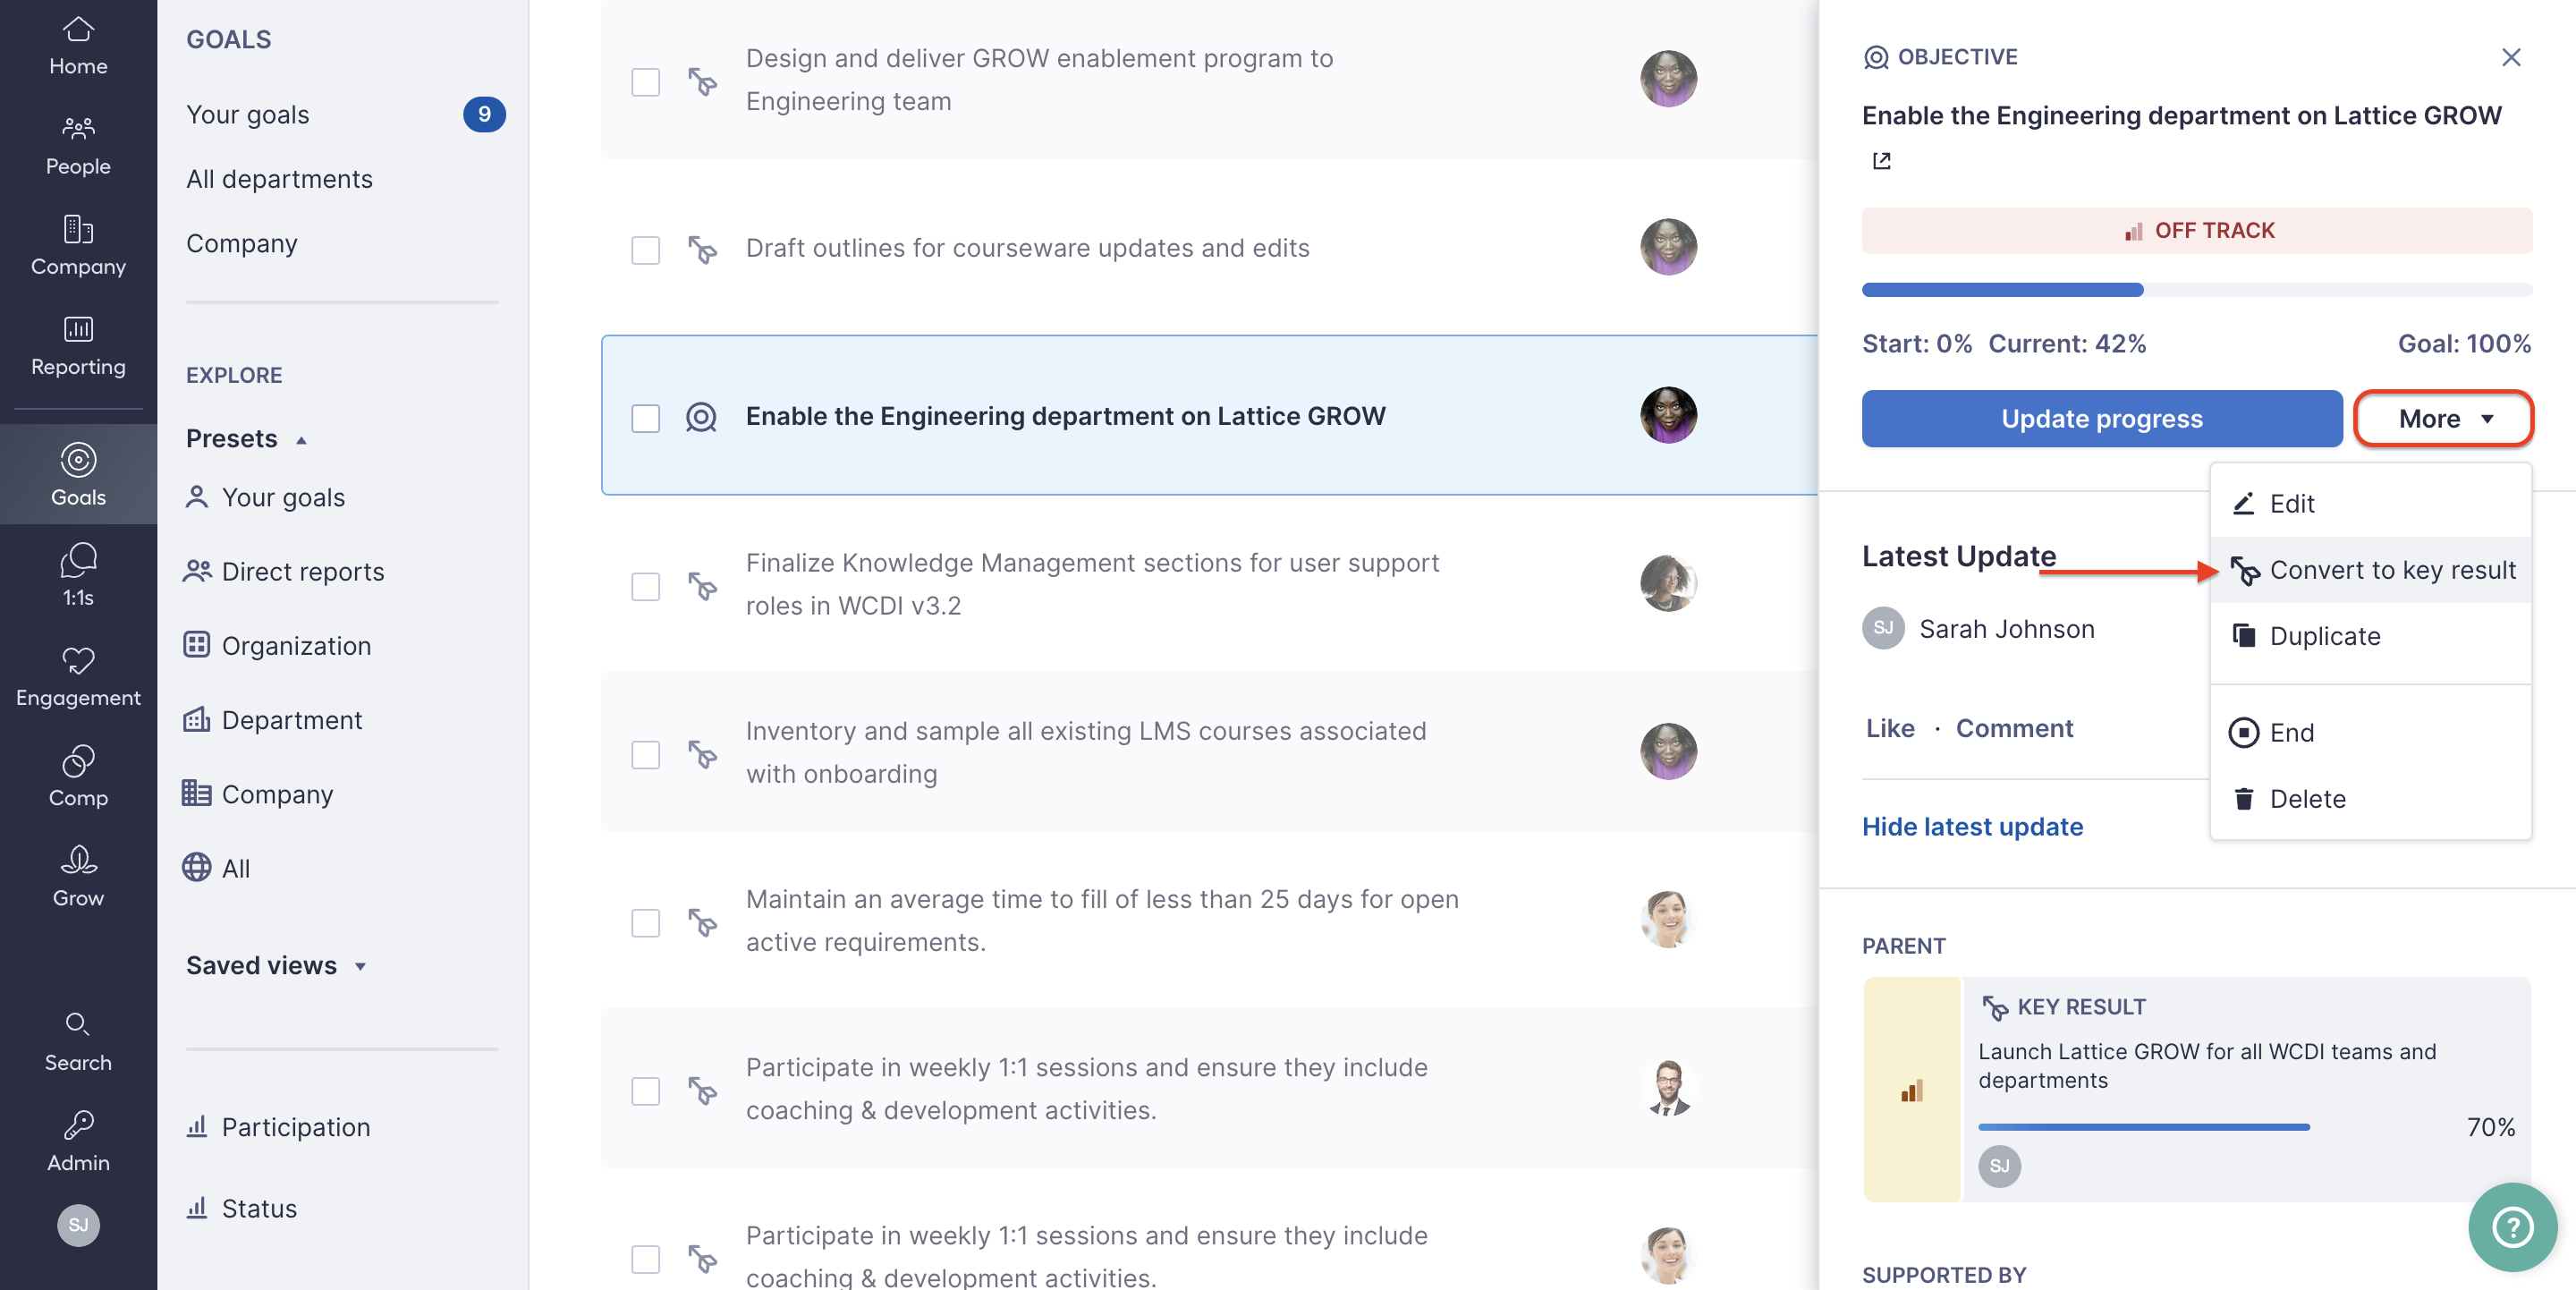Check the Finalize Knowledge Management row
2576x1290 pixels.
tap(646, 585)
